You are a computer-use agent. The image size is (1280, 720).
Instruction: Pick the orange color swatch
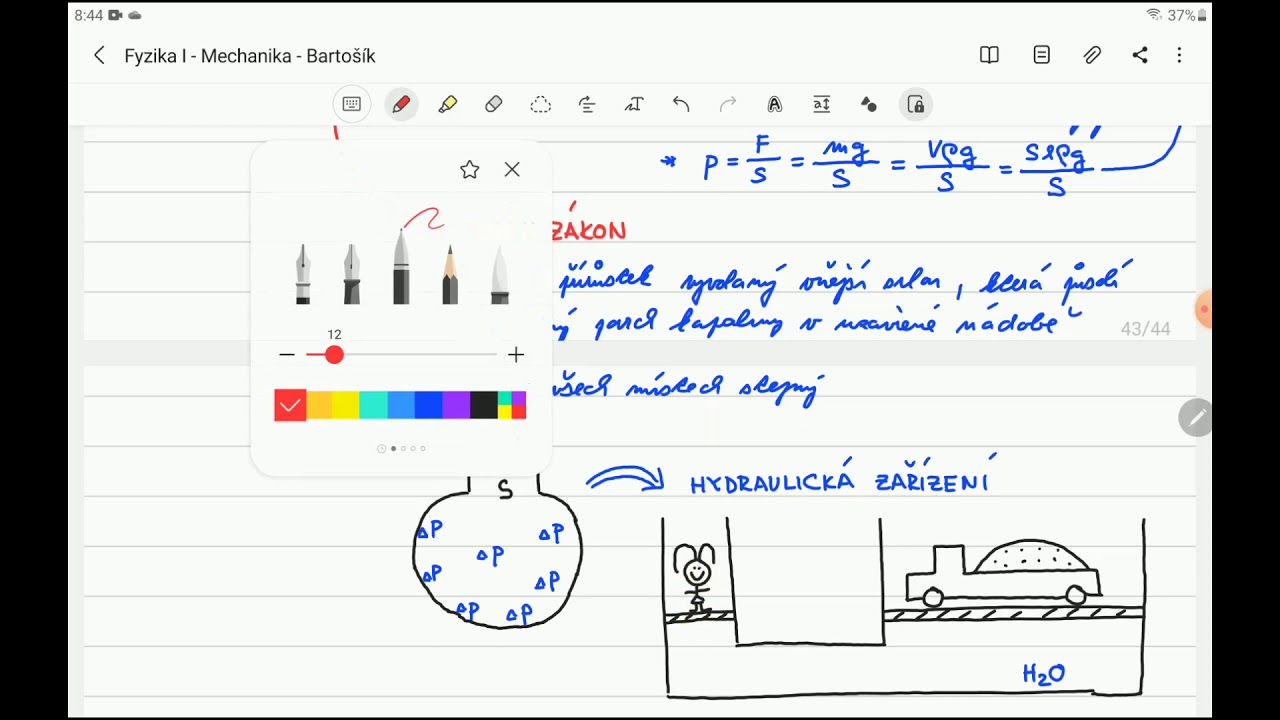(x=319, y=405)
